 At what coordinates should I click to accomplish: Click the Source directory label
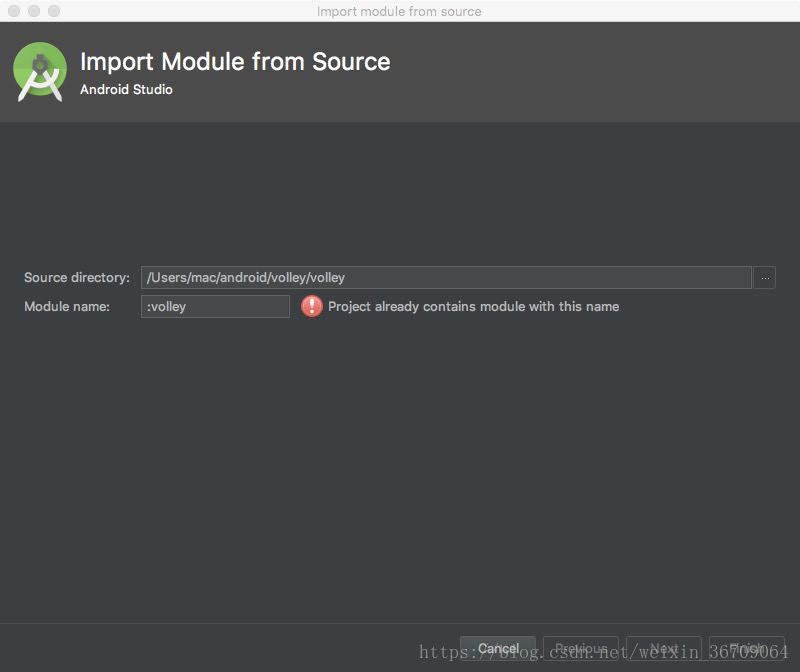pos(77,278)
